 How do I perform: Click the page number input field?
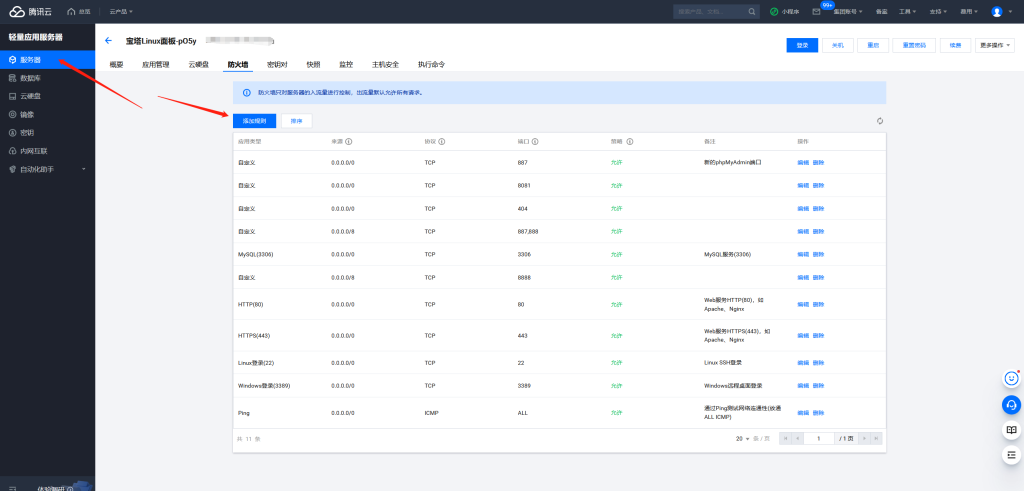point(819,439)
